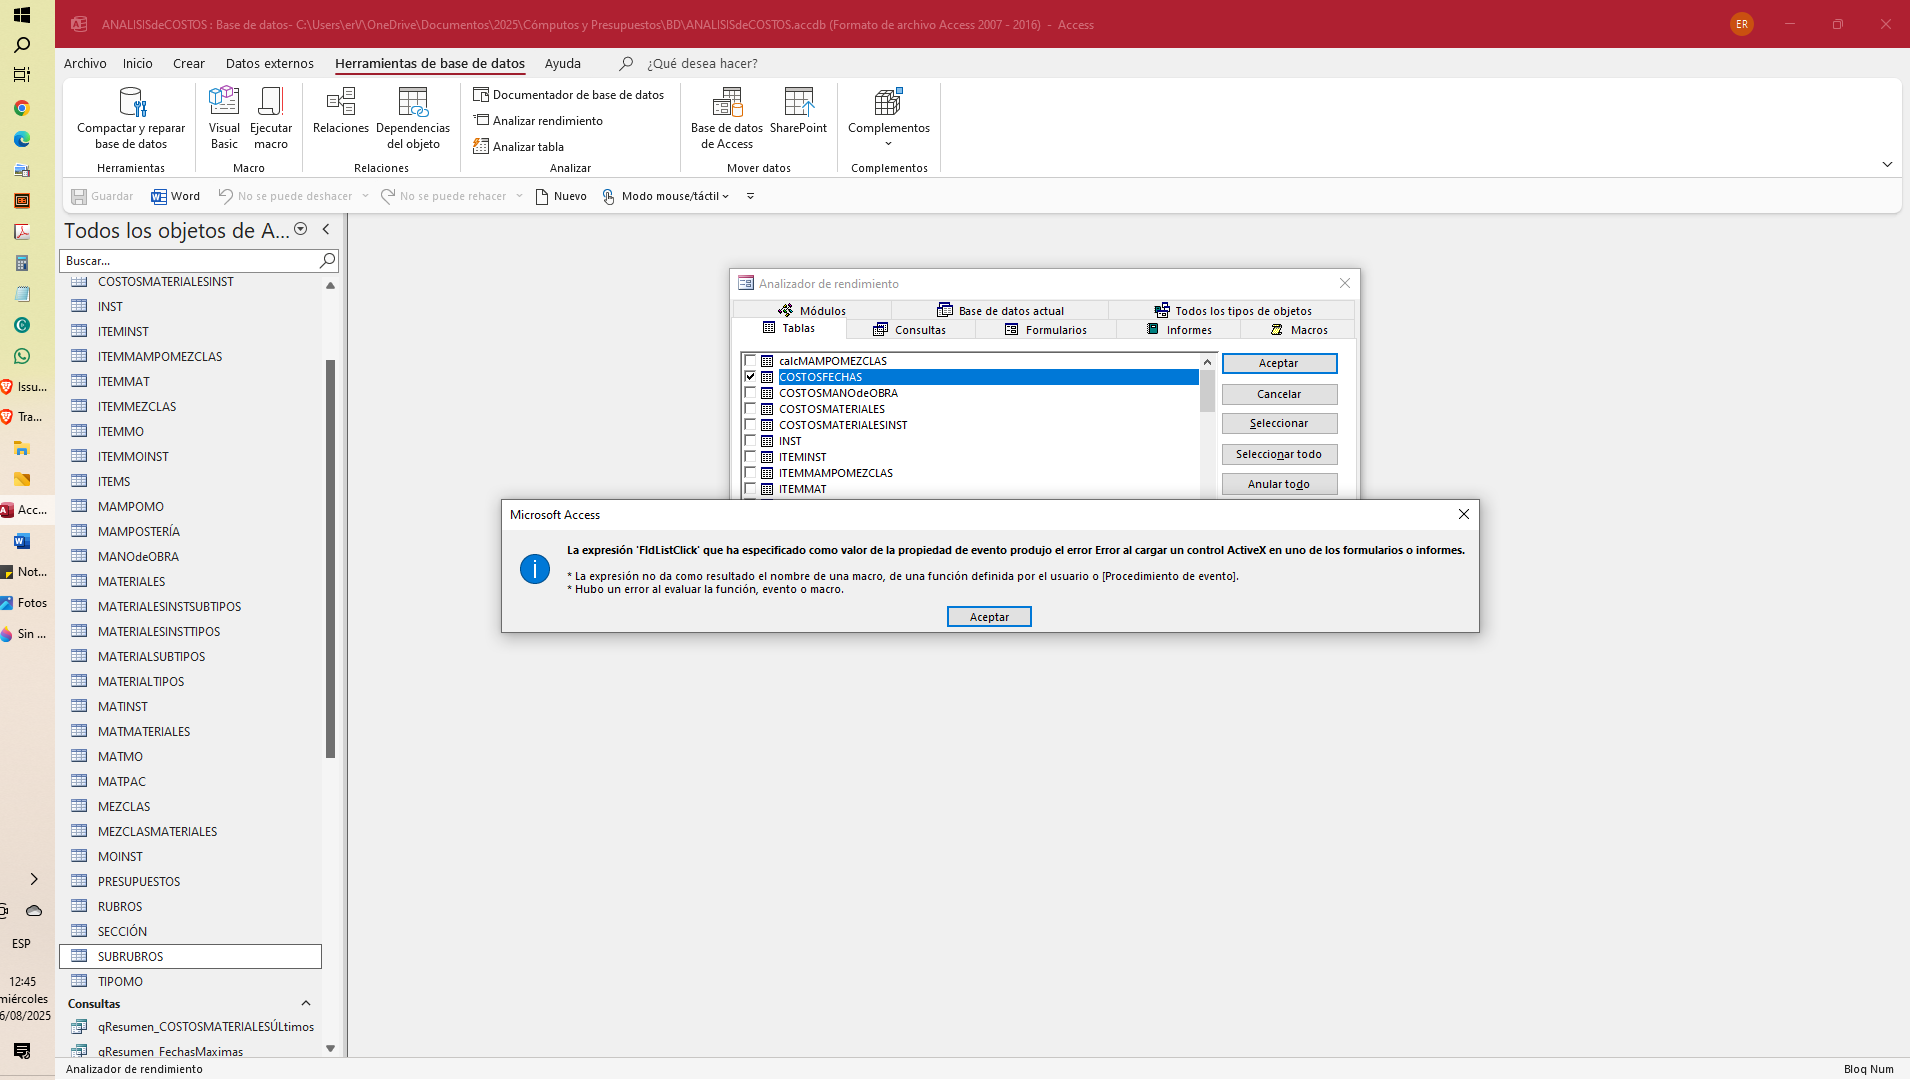The width and height of the screenshot is (1910, 1080).
Task: Open Word from the taskbar
Action: (22, 541)
